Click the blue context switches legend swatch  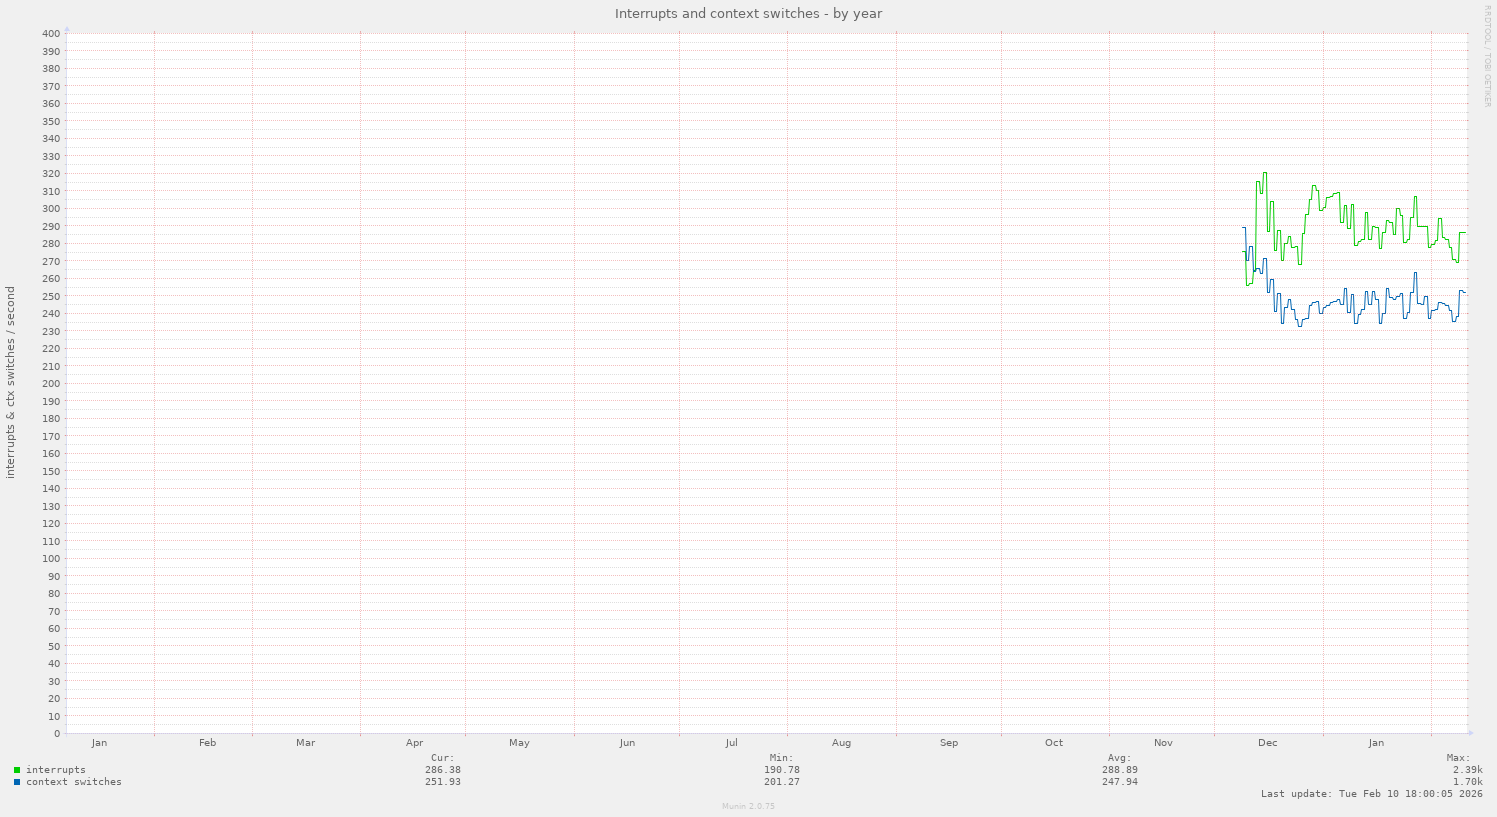(17, 782)
